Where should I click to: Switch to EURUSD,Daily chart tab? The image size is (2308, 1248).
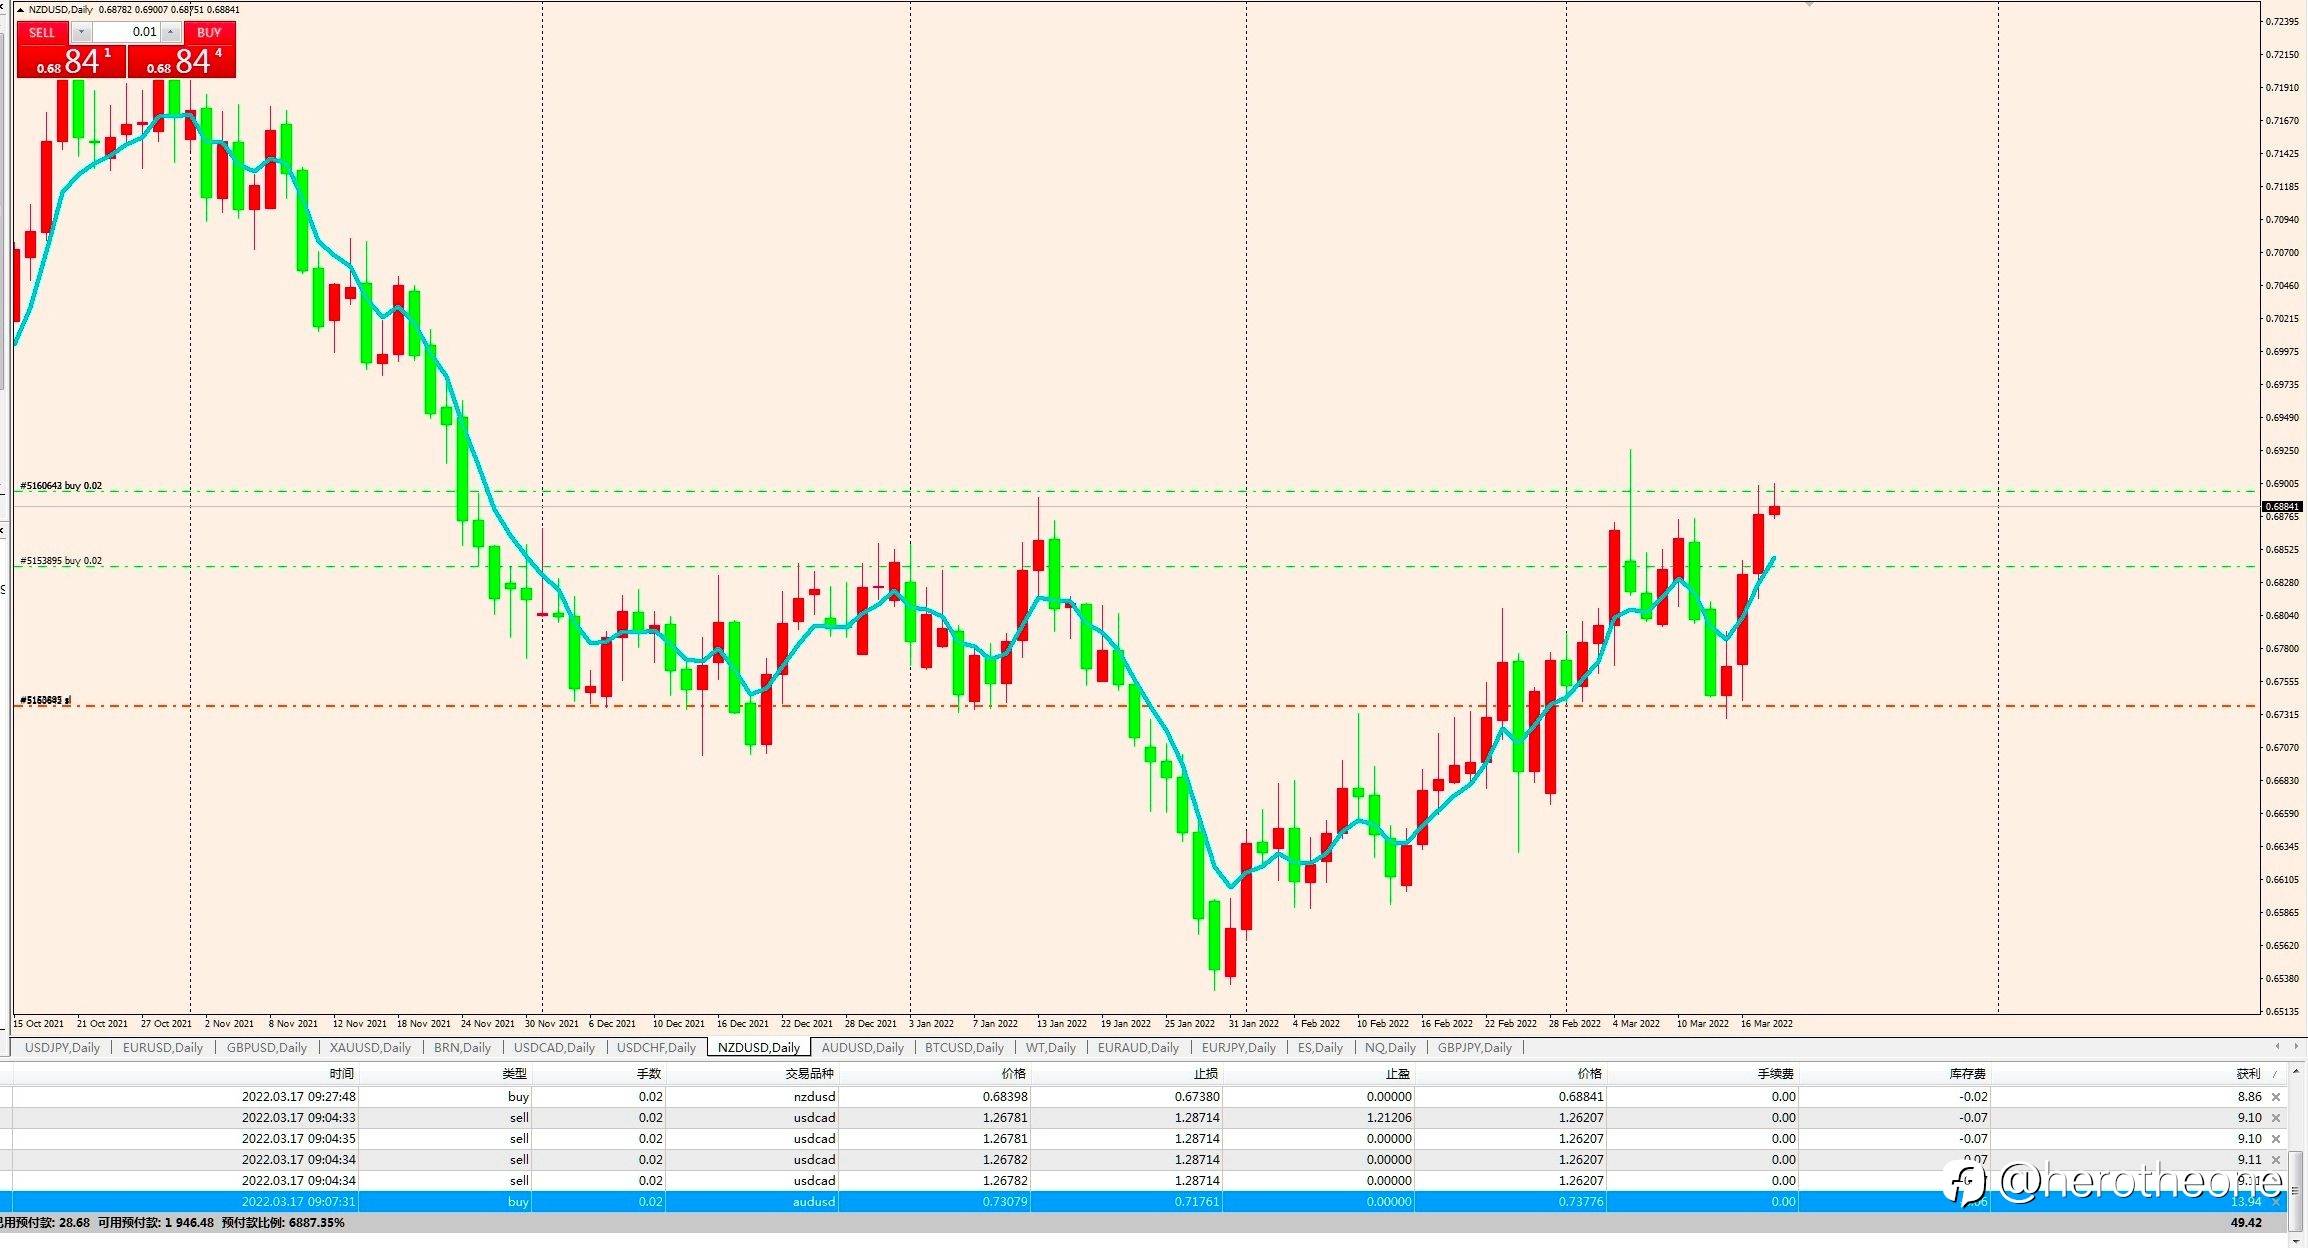[162, 1048]
